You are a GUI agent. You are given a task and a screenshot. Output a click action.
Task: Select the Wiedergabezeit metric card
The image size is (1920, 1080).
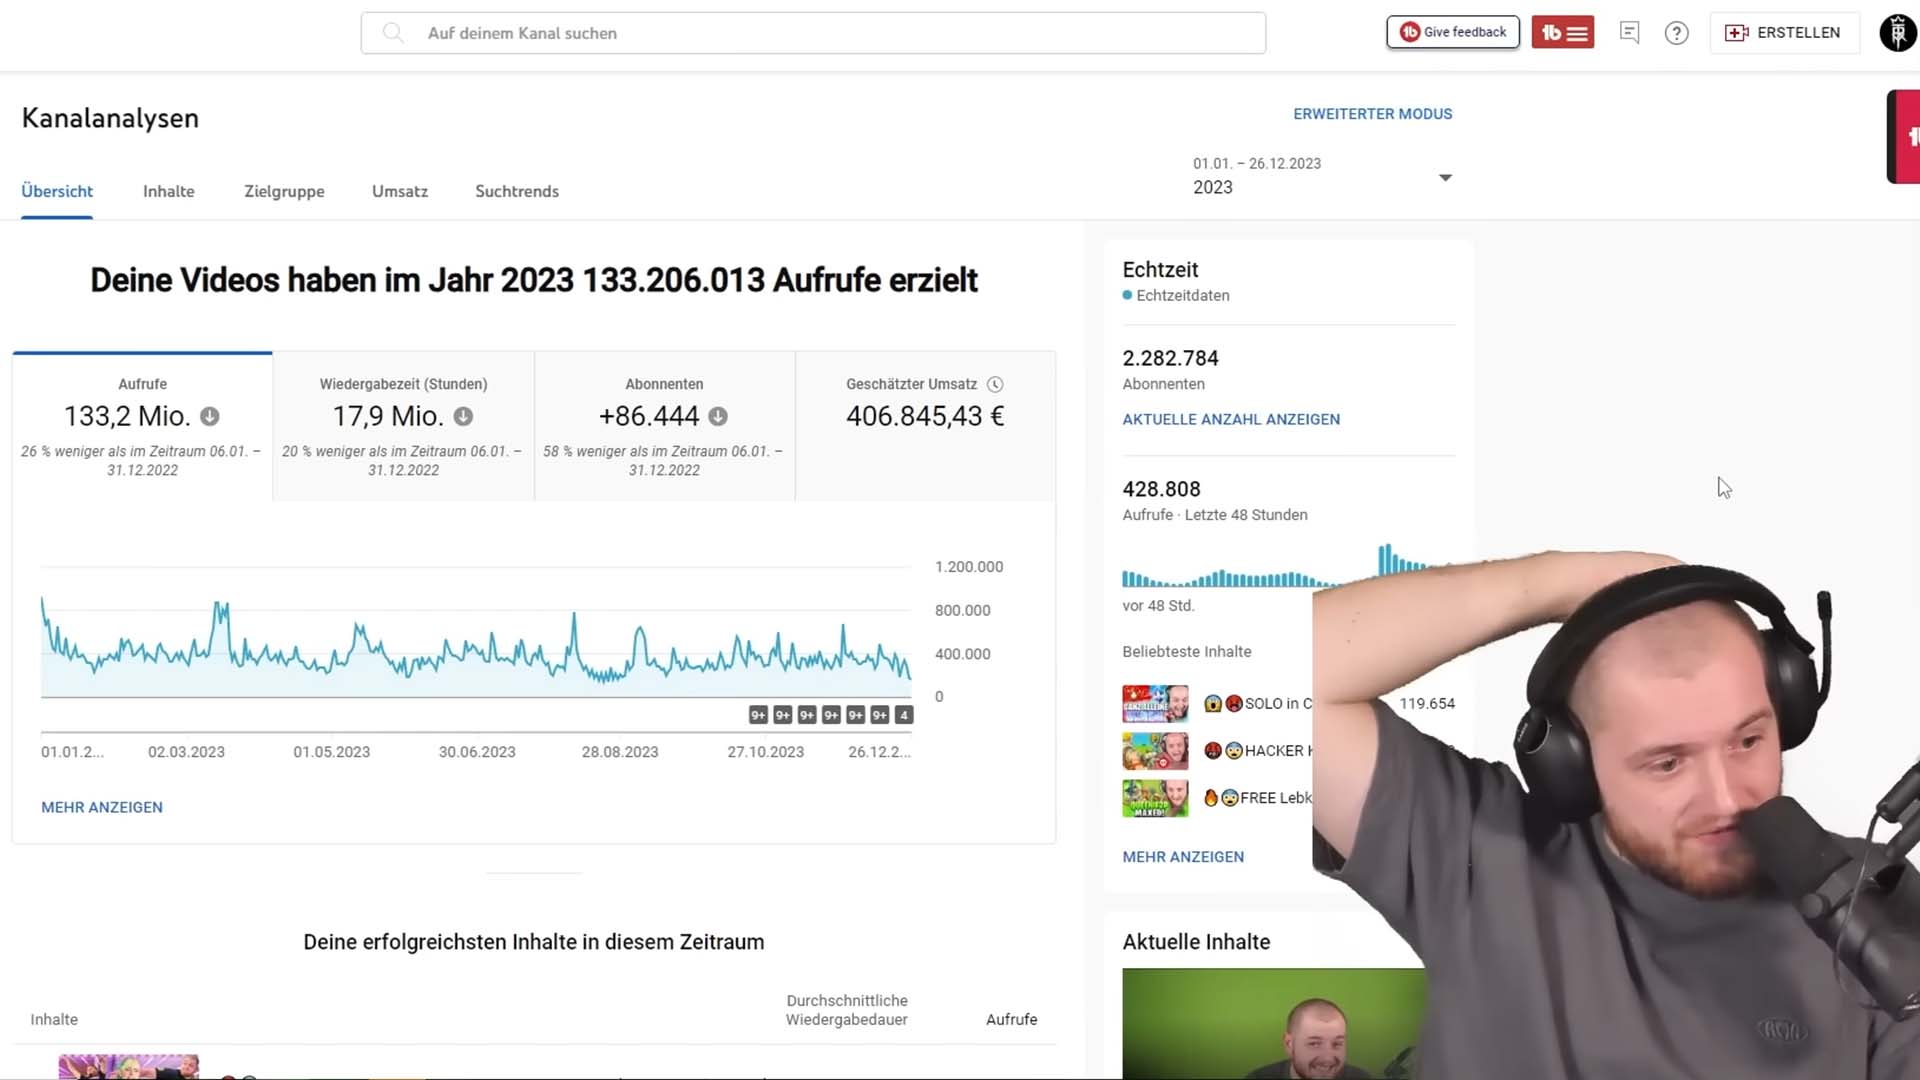pyautogui.click(x=403, y=425)
